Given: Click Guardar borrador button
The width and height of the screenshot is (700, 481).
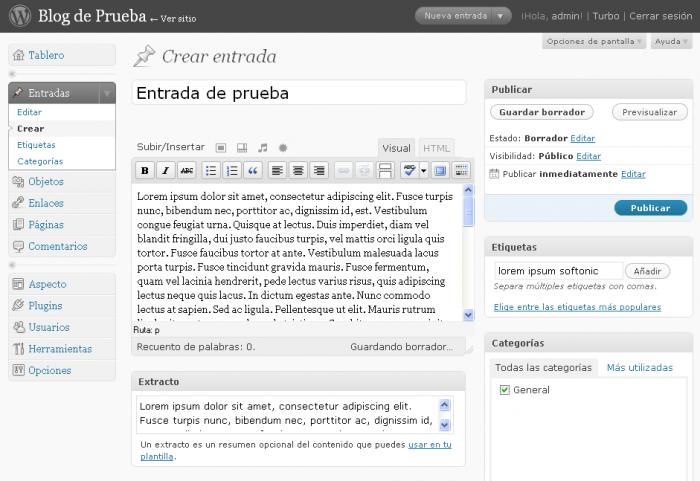Looking at the screenshot, I should [x=542, y=112].
